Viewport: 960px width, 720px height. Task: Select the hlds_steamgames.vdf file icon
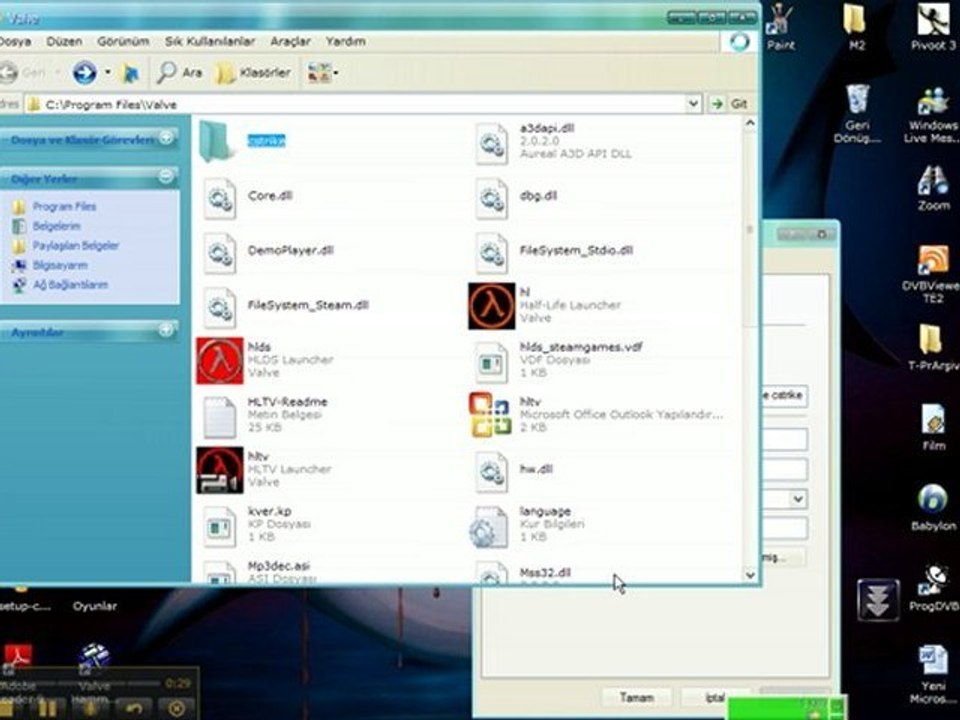click(x=492, y=362)
